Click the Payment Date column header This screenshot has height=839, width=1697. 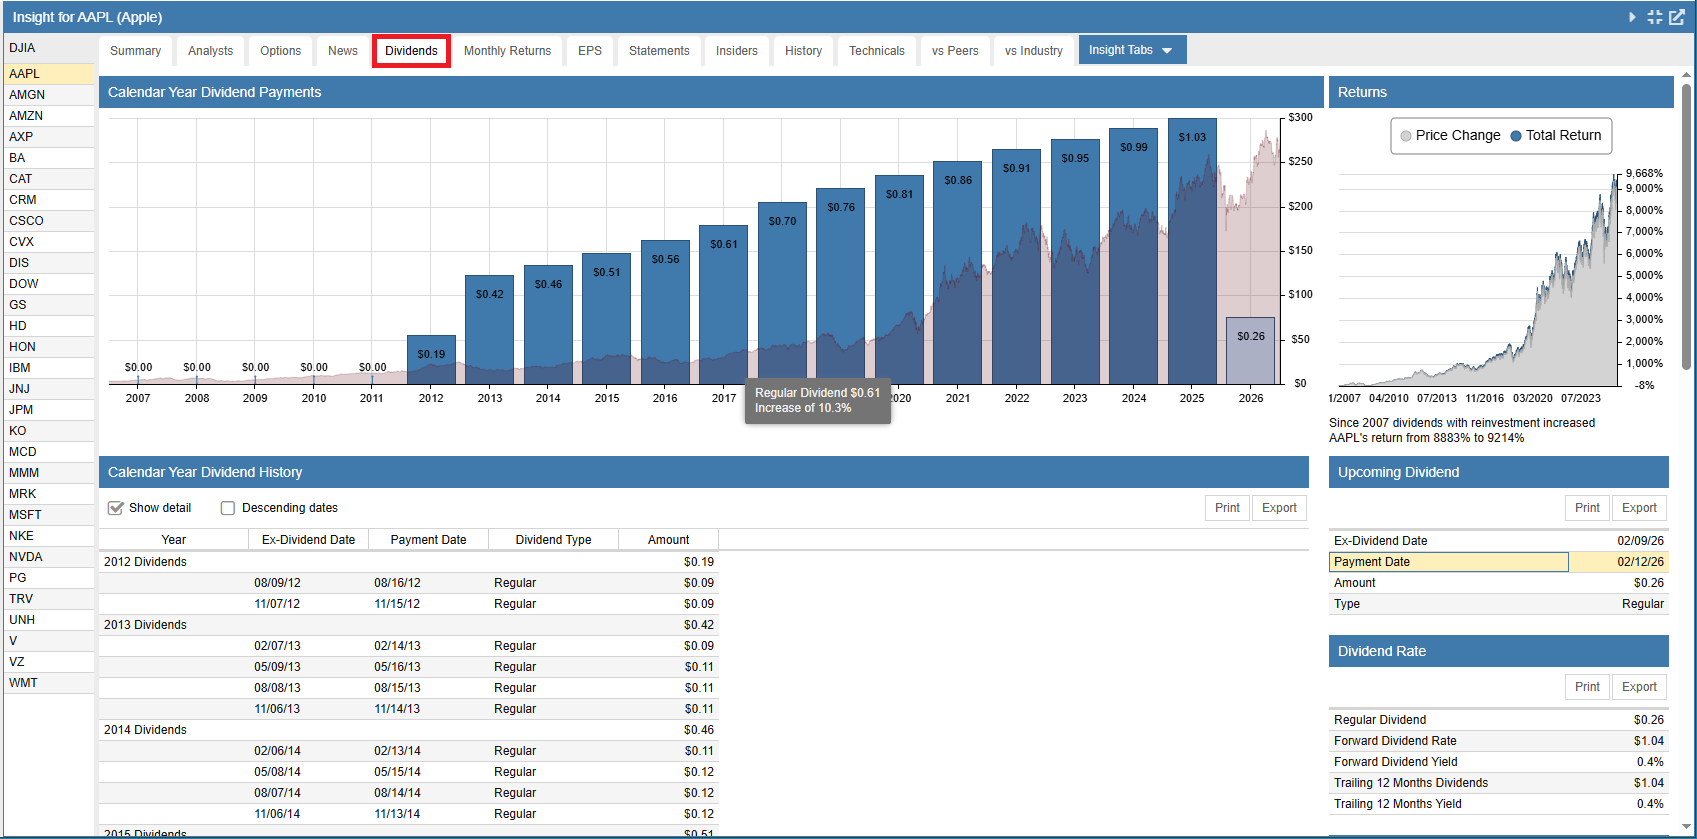point(428,540)
